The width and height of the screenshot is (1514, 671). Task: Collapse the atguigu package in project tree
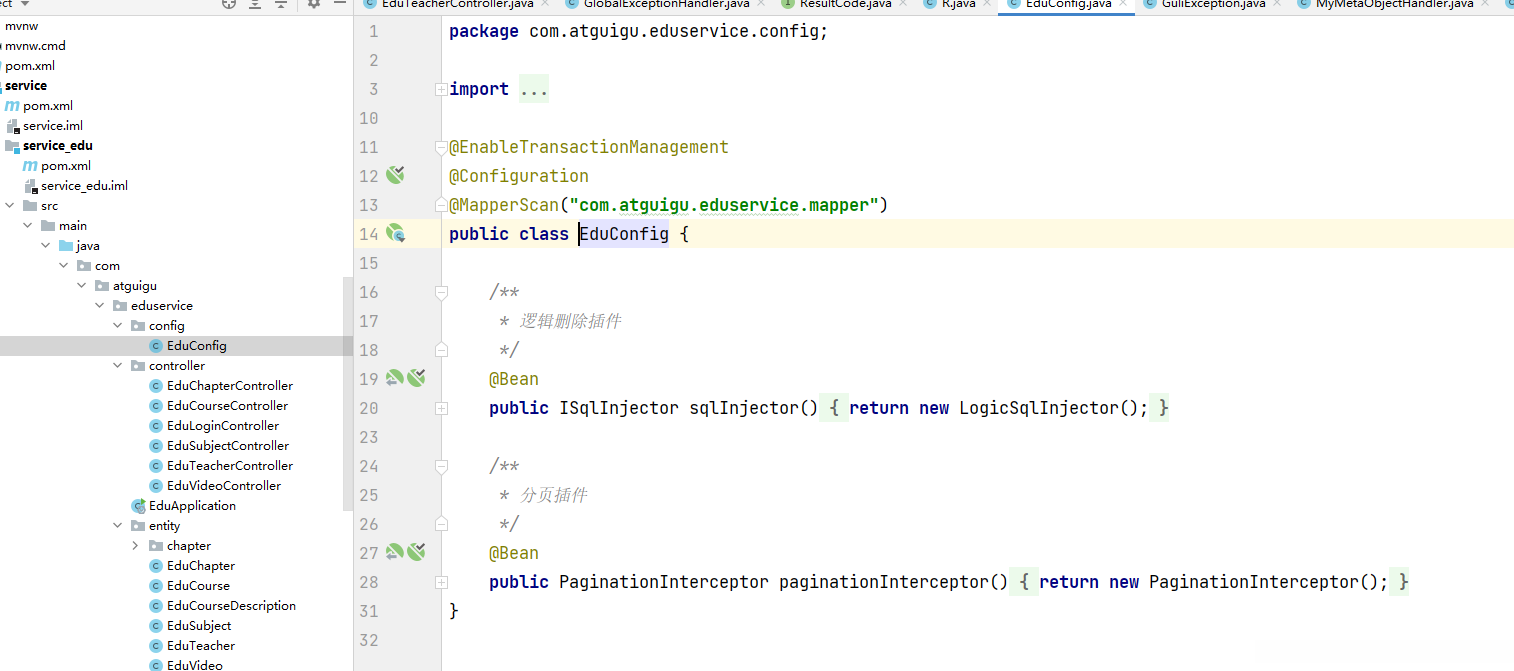coord(82,286)
